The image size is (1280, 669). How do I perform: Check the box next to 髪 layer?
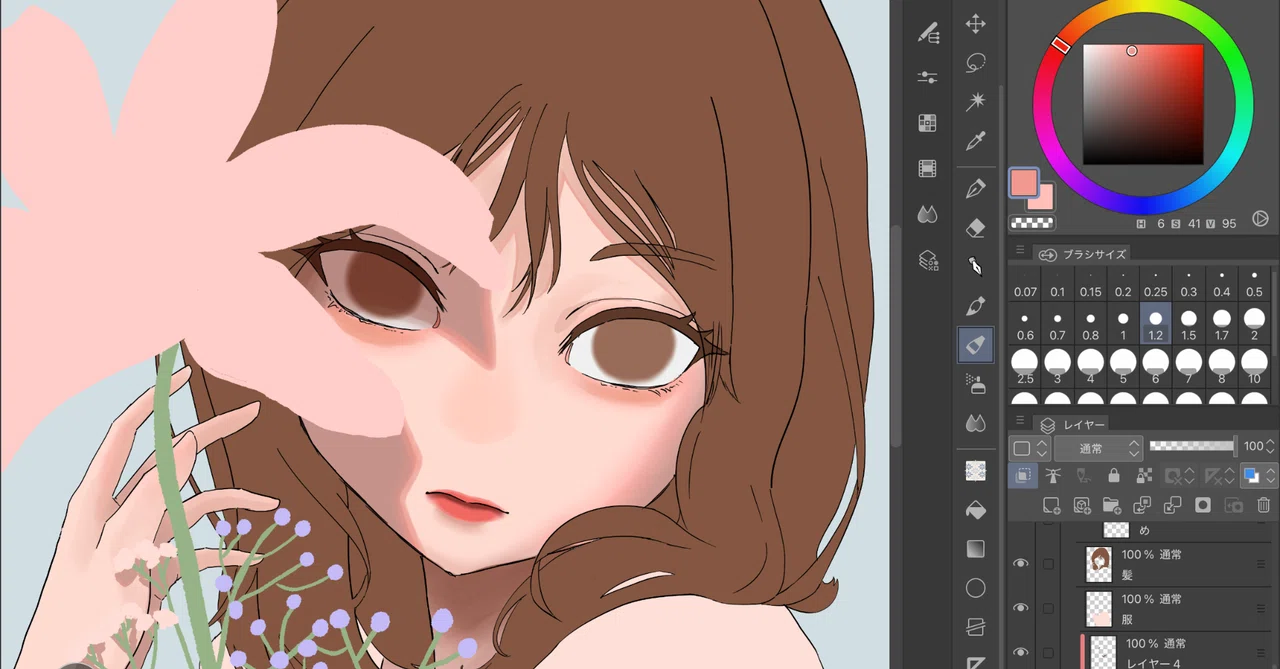coord(1048,564)
